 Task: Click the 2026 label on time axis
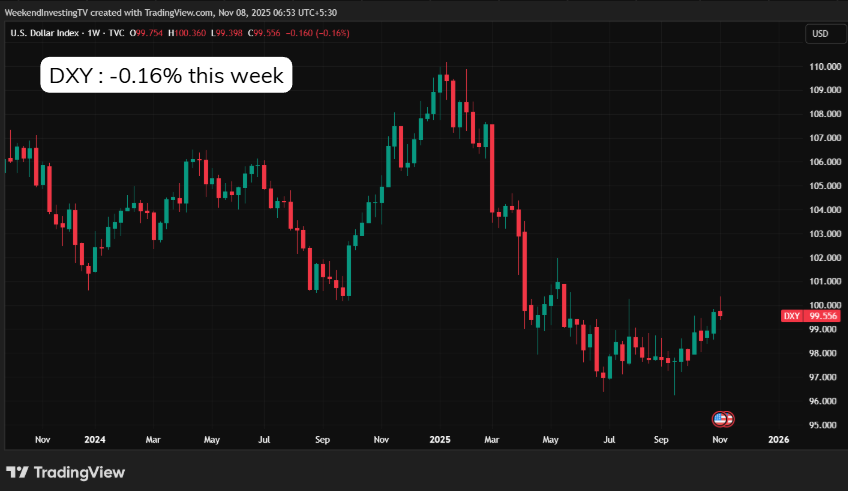click(x=778, y=439)
